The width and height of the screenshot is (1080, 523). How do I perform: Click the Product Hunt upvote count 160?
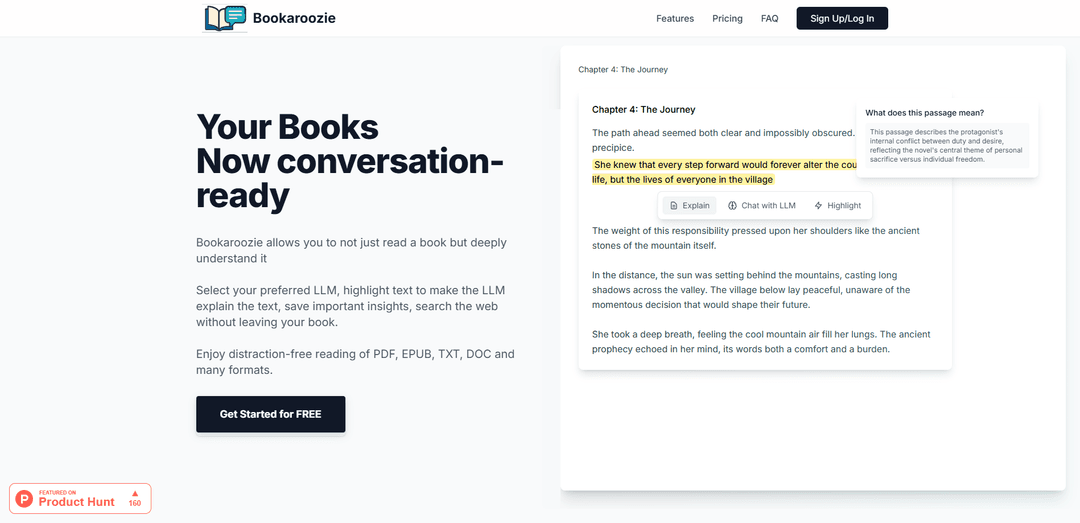point(135,503)
